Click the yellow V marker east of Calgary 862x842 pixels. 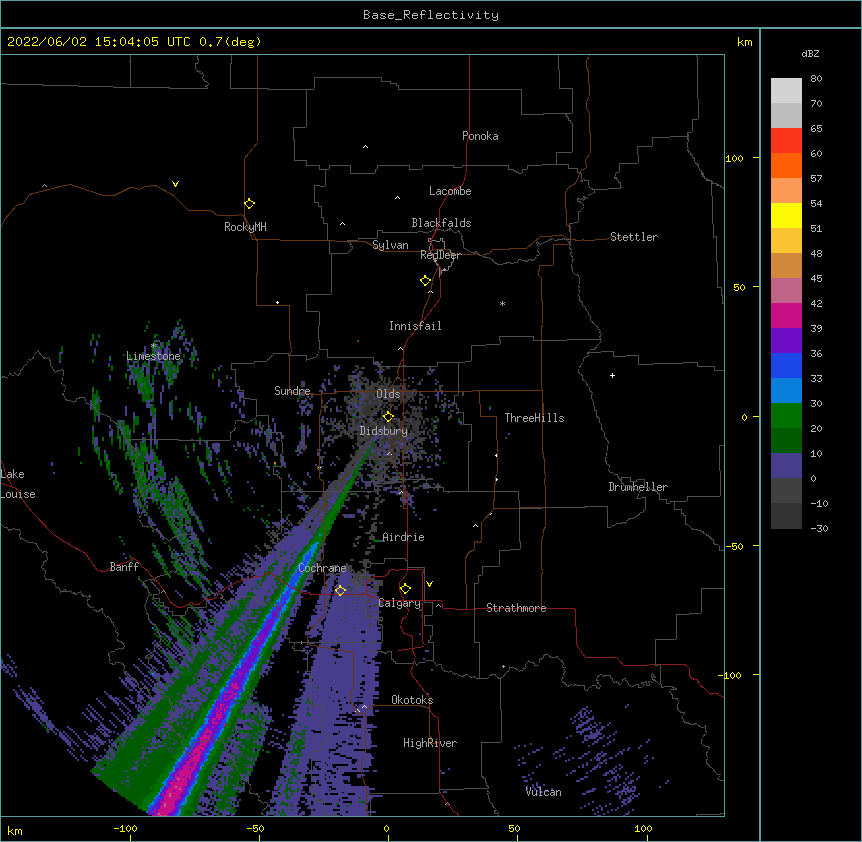pyautogui.click(x=429, y=584)
